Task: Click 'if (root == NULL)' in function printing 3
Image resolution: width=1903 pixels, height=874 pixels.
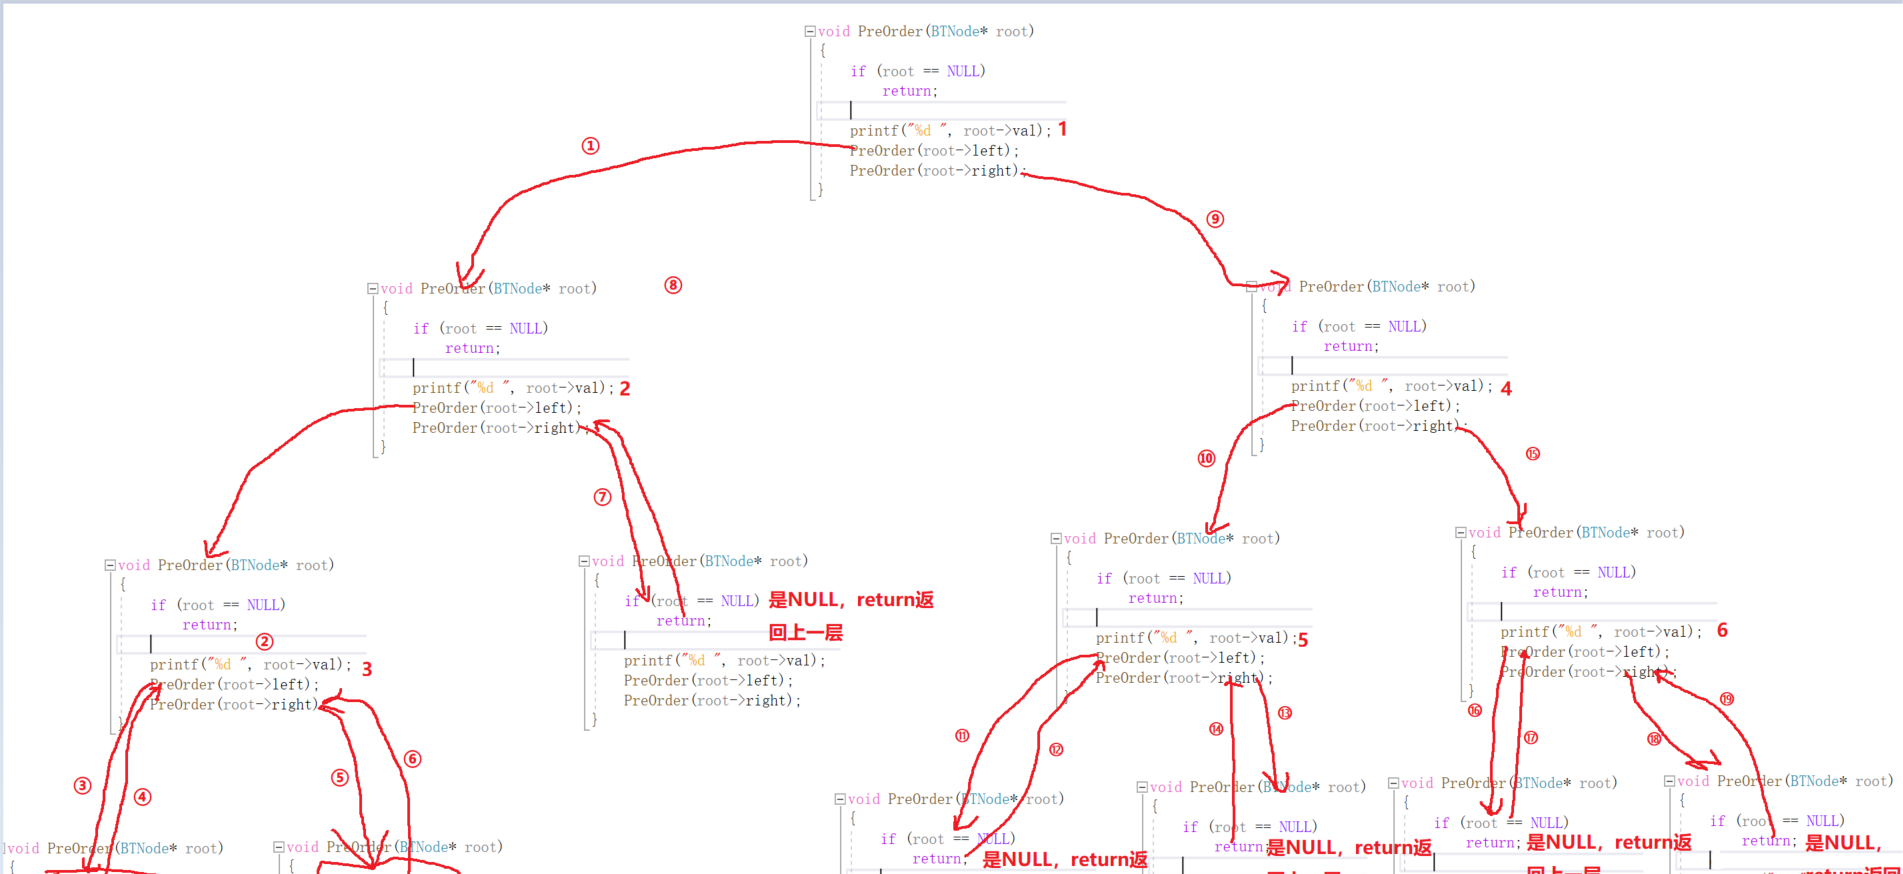Action: click(x=218, y=605)
